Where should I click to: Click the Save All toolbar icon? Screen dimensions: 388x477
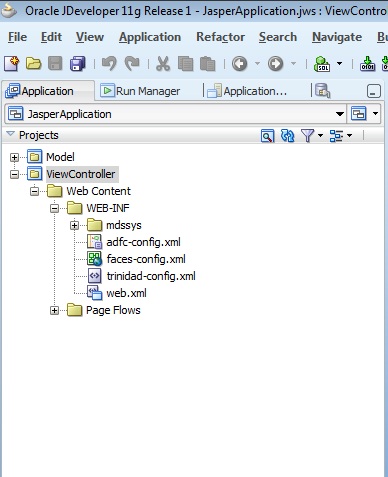click(x=78, y=63)
